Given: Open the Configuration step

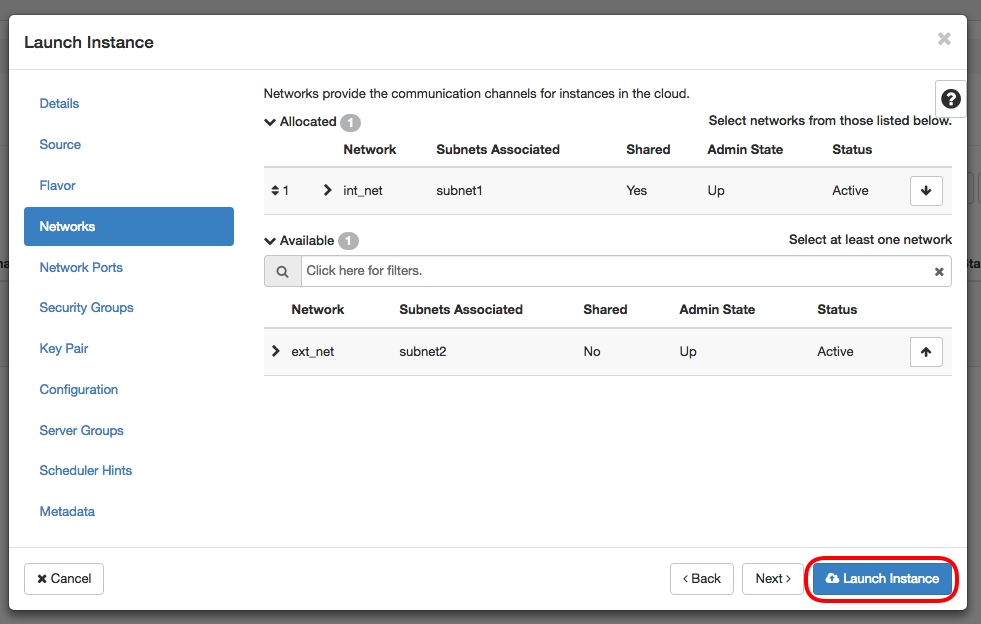Looking at the screenshot, I should tap(79, 389).
